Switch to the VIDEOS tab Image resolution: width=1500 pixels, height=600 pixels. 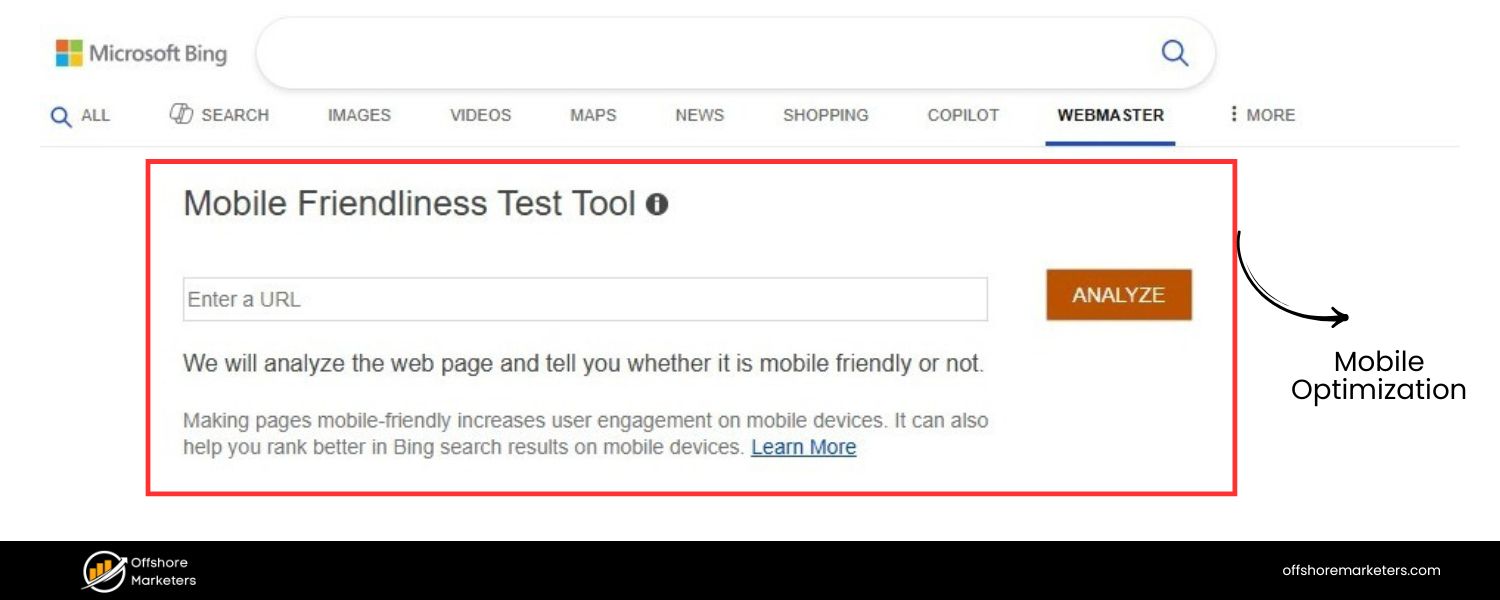point(479,115)
